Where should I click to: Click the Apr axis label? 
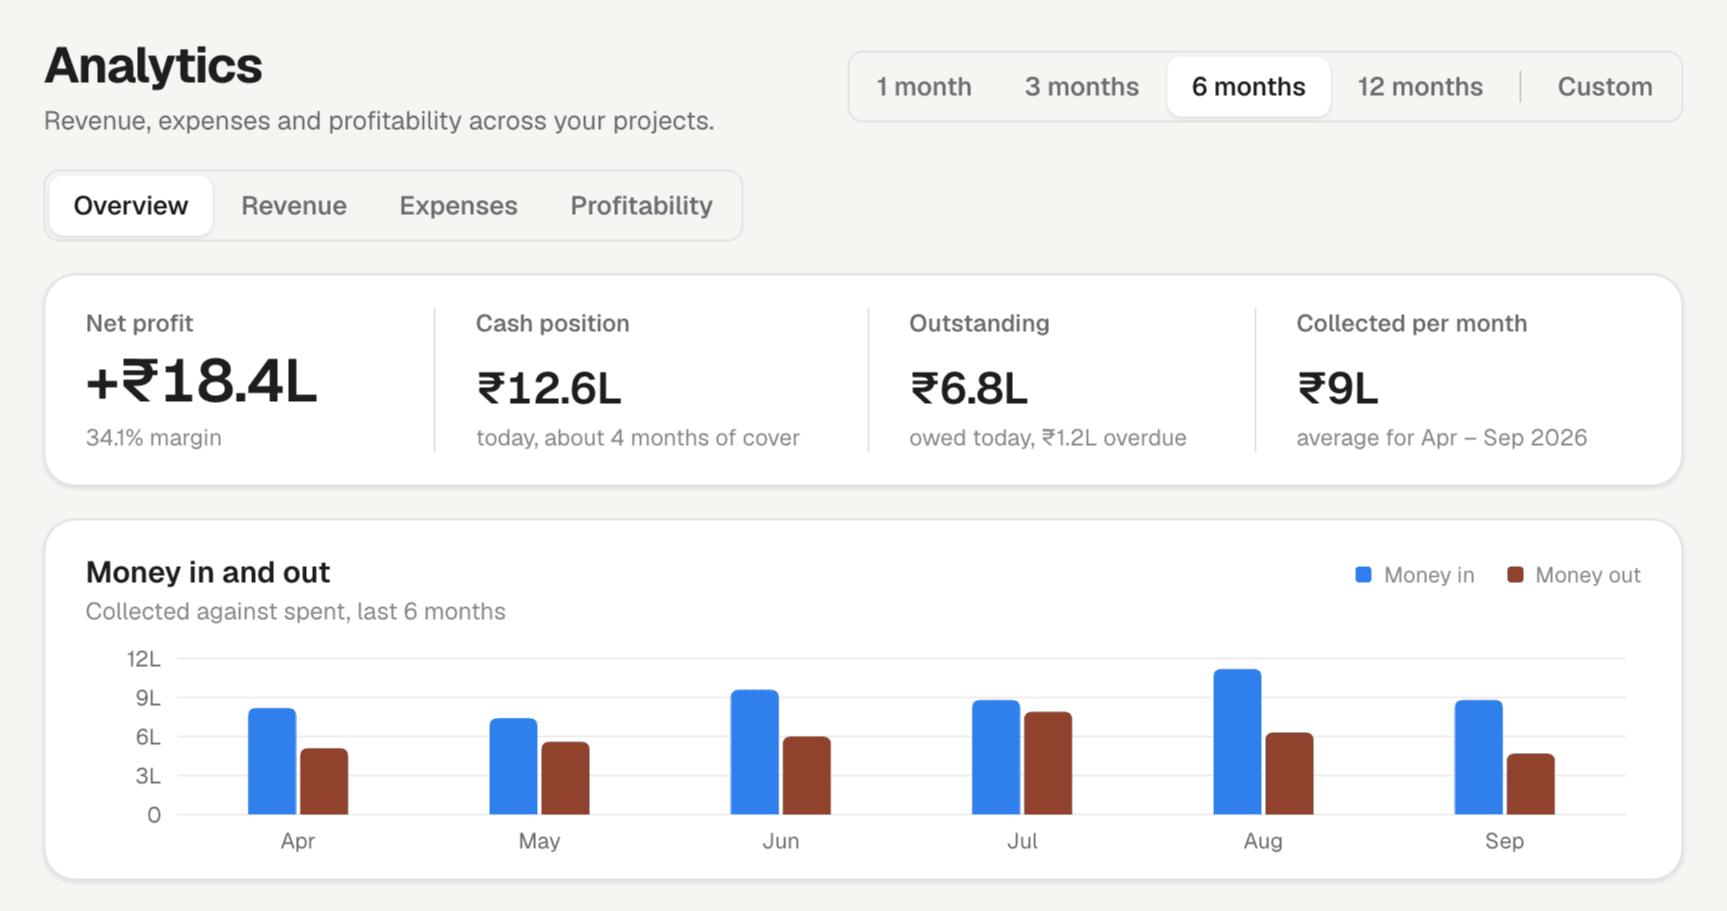pyautogui.click(x=298, y=841)
